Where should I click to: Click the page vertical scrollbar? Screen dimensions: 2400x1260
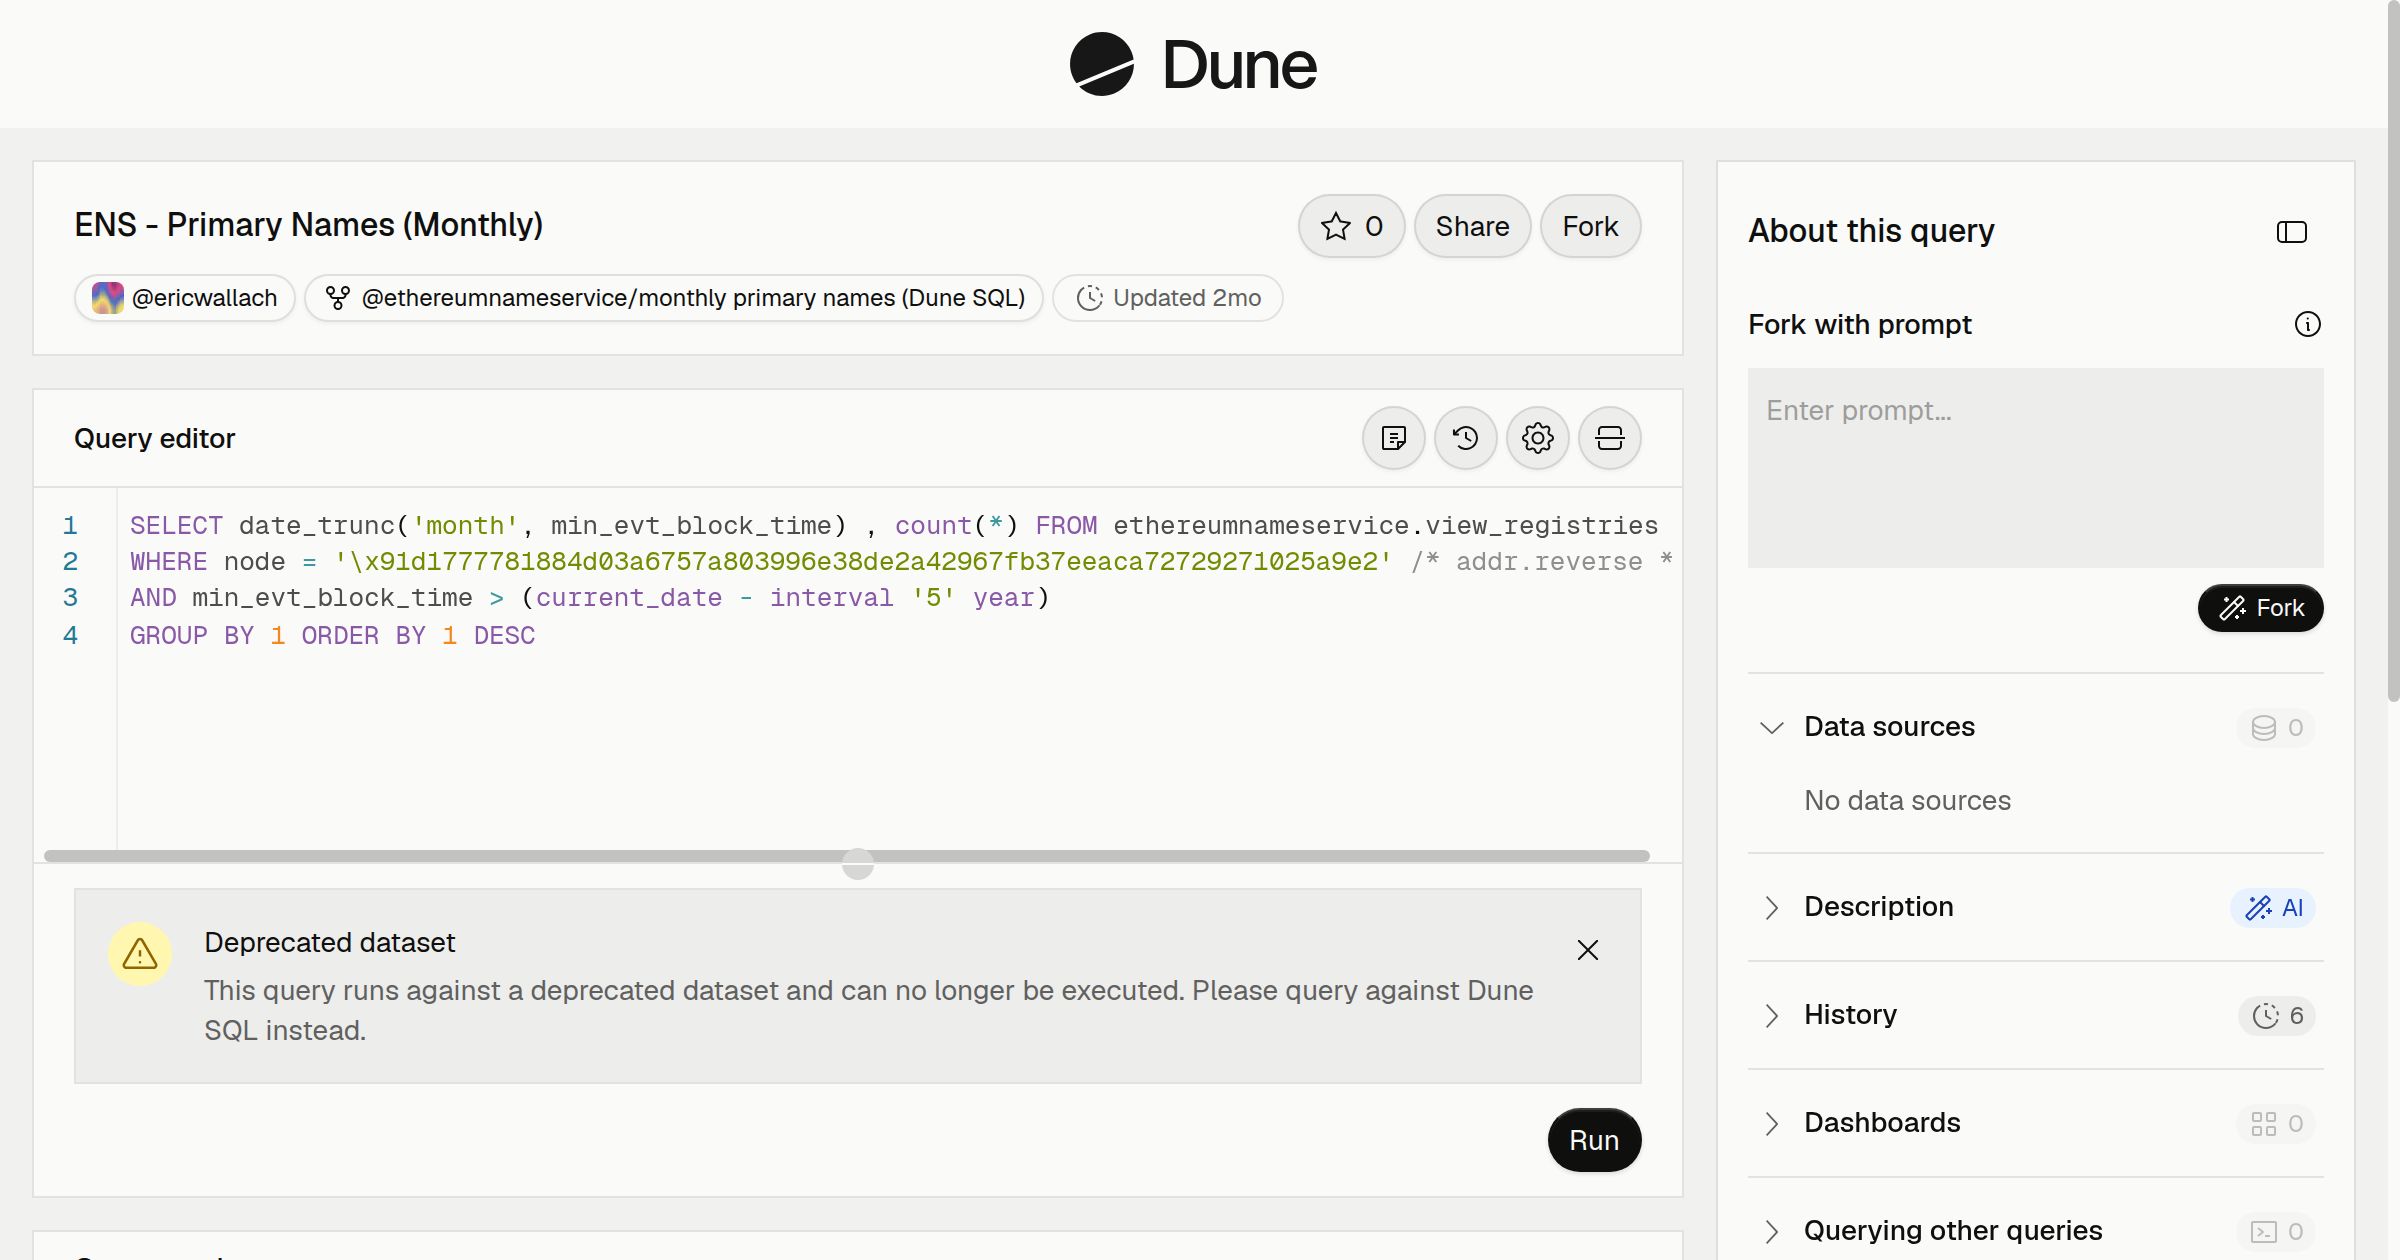pos(2393,350)
